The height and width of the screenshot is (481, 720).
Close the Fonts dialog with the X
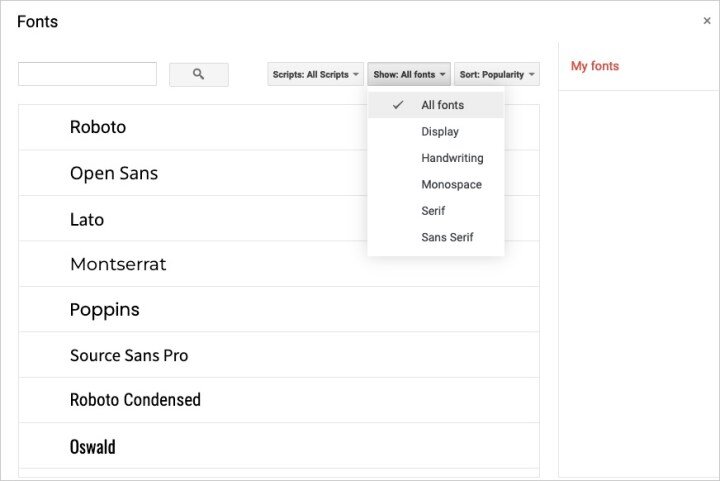707,21
